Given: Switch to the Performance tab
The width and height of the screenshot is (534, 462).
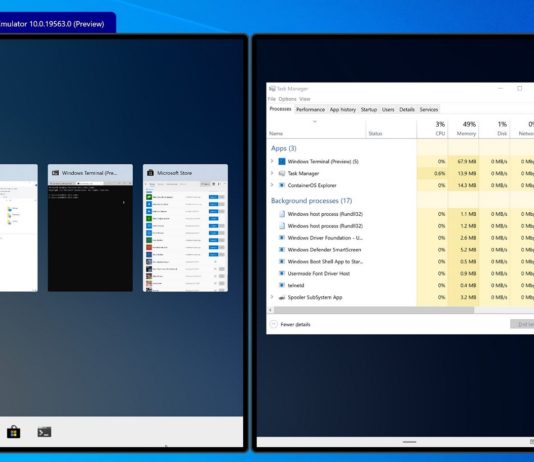Looking at the screenshot, I should click(310, 110).
